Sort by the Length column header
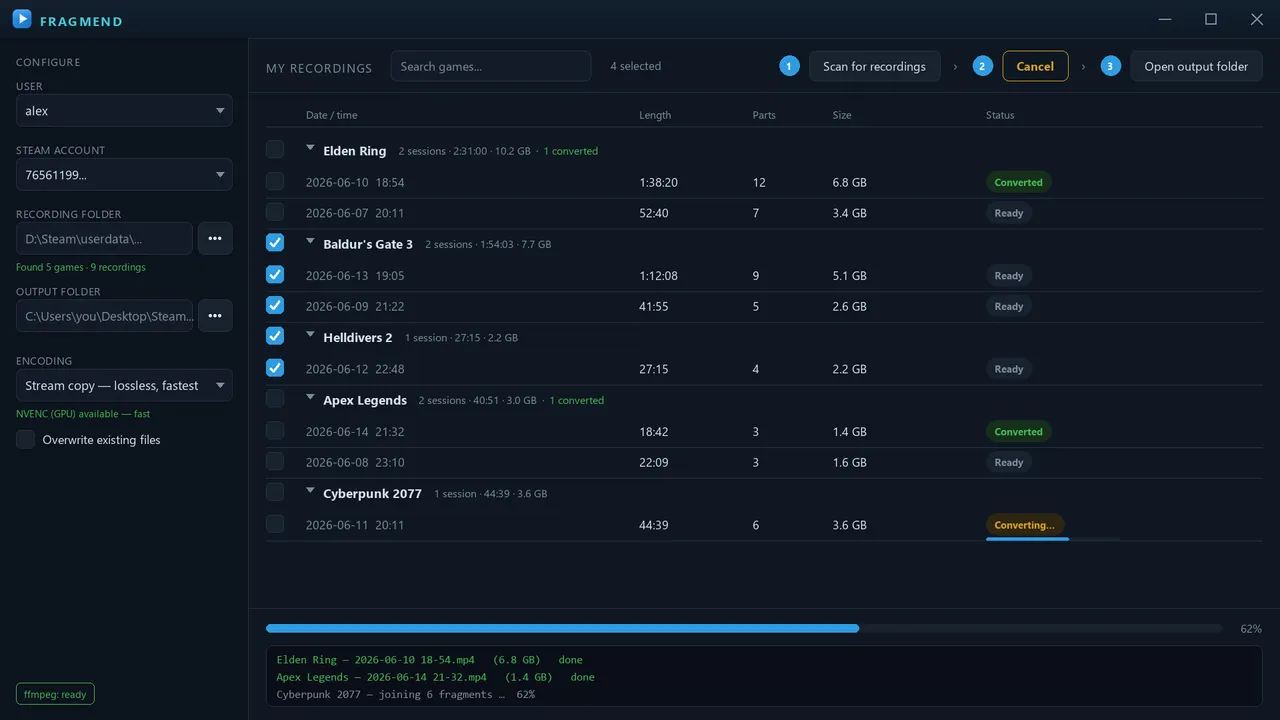1280x720 pixels. (655, 115)
